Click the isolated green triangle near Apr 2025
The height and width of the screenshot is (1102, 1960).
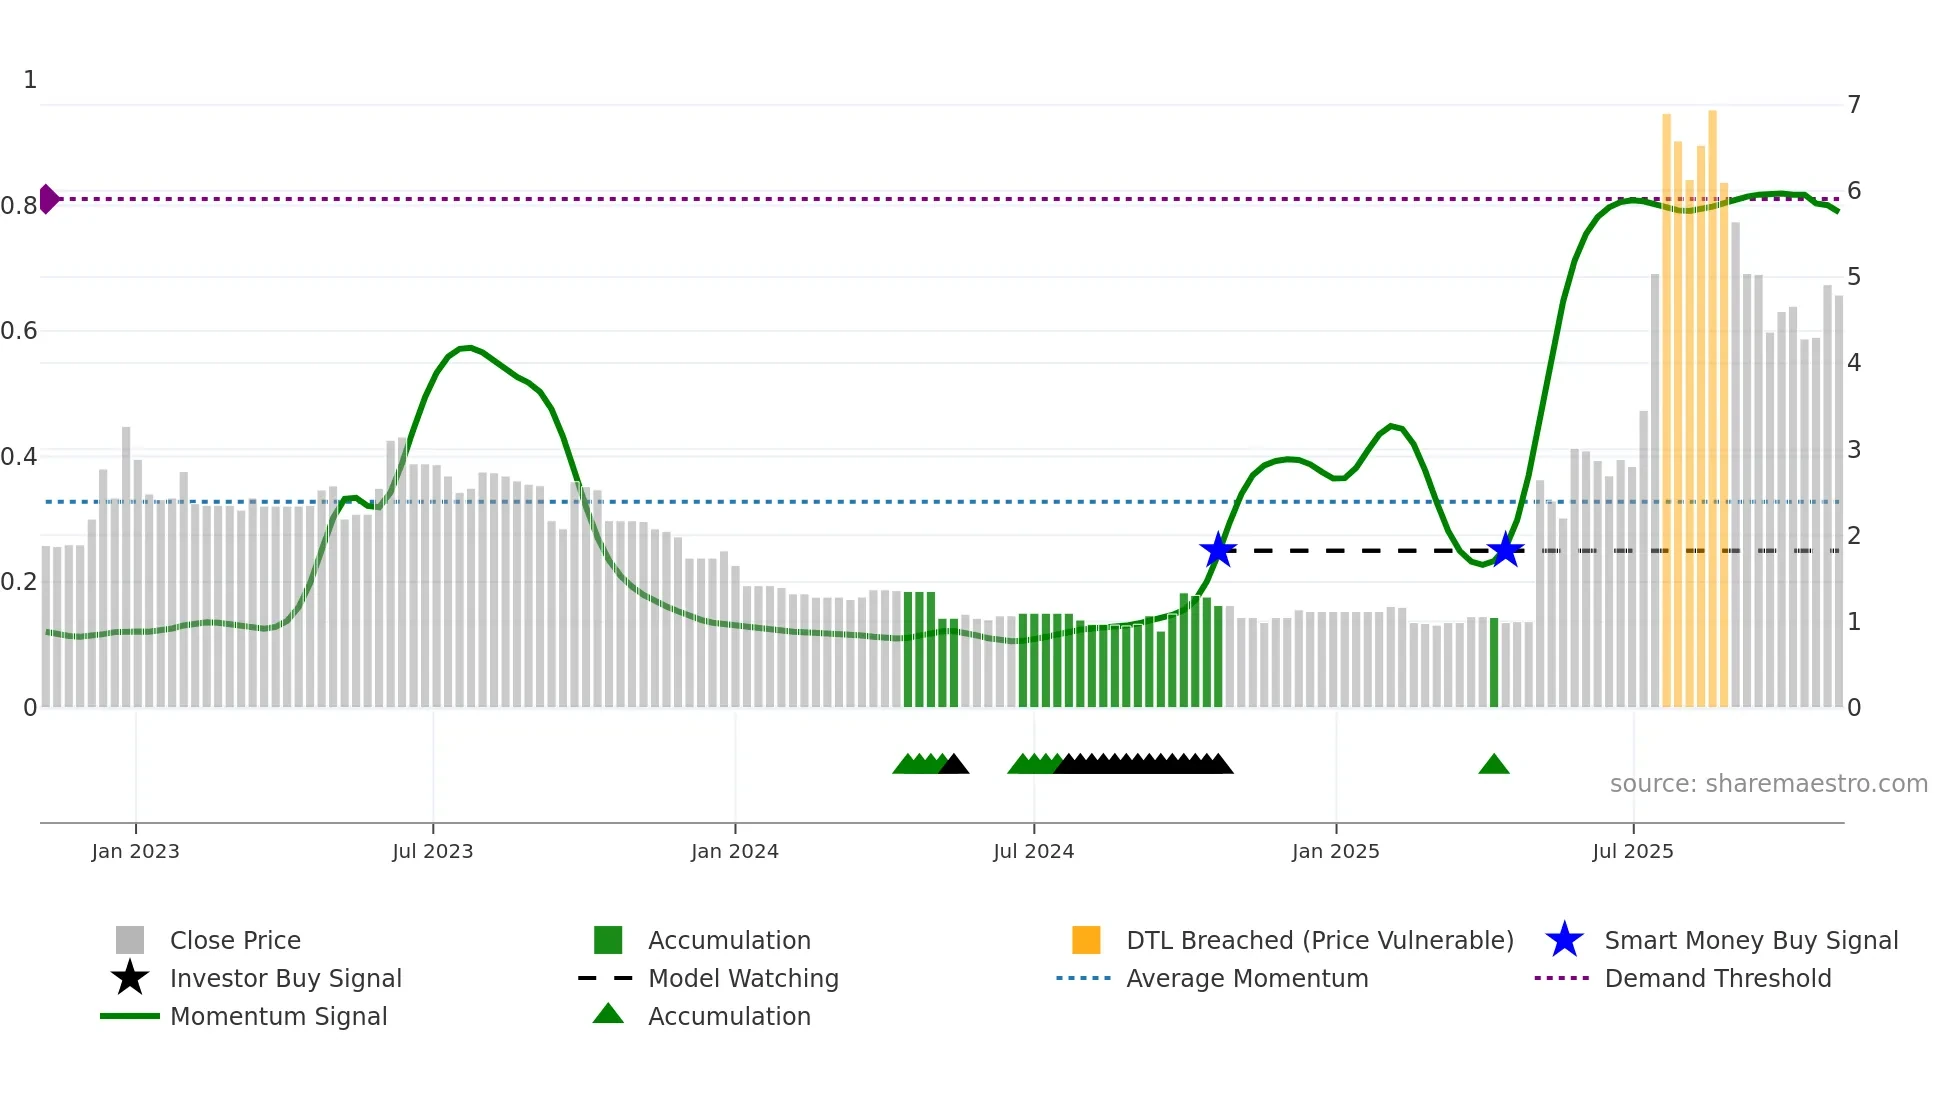point(1494,765)
